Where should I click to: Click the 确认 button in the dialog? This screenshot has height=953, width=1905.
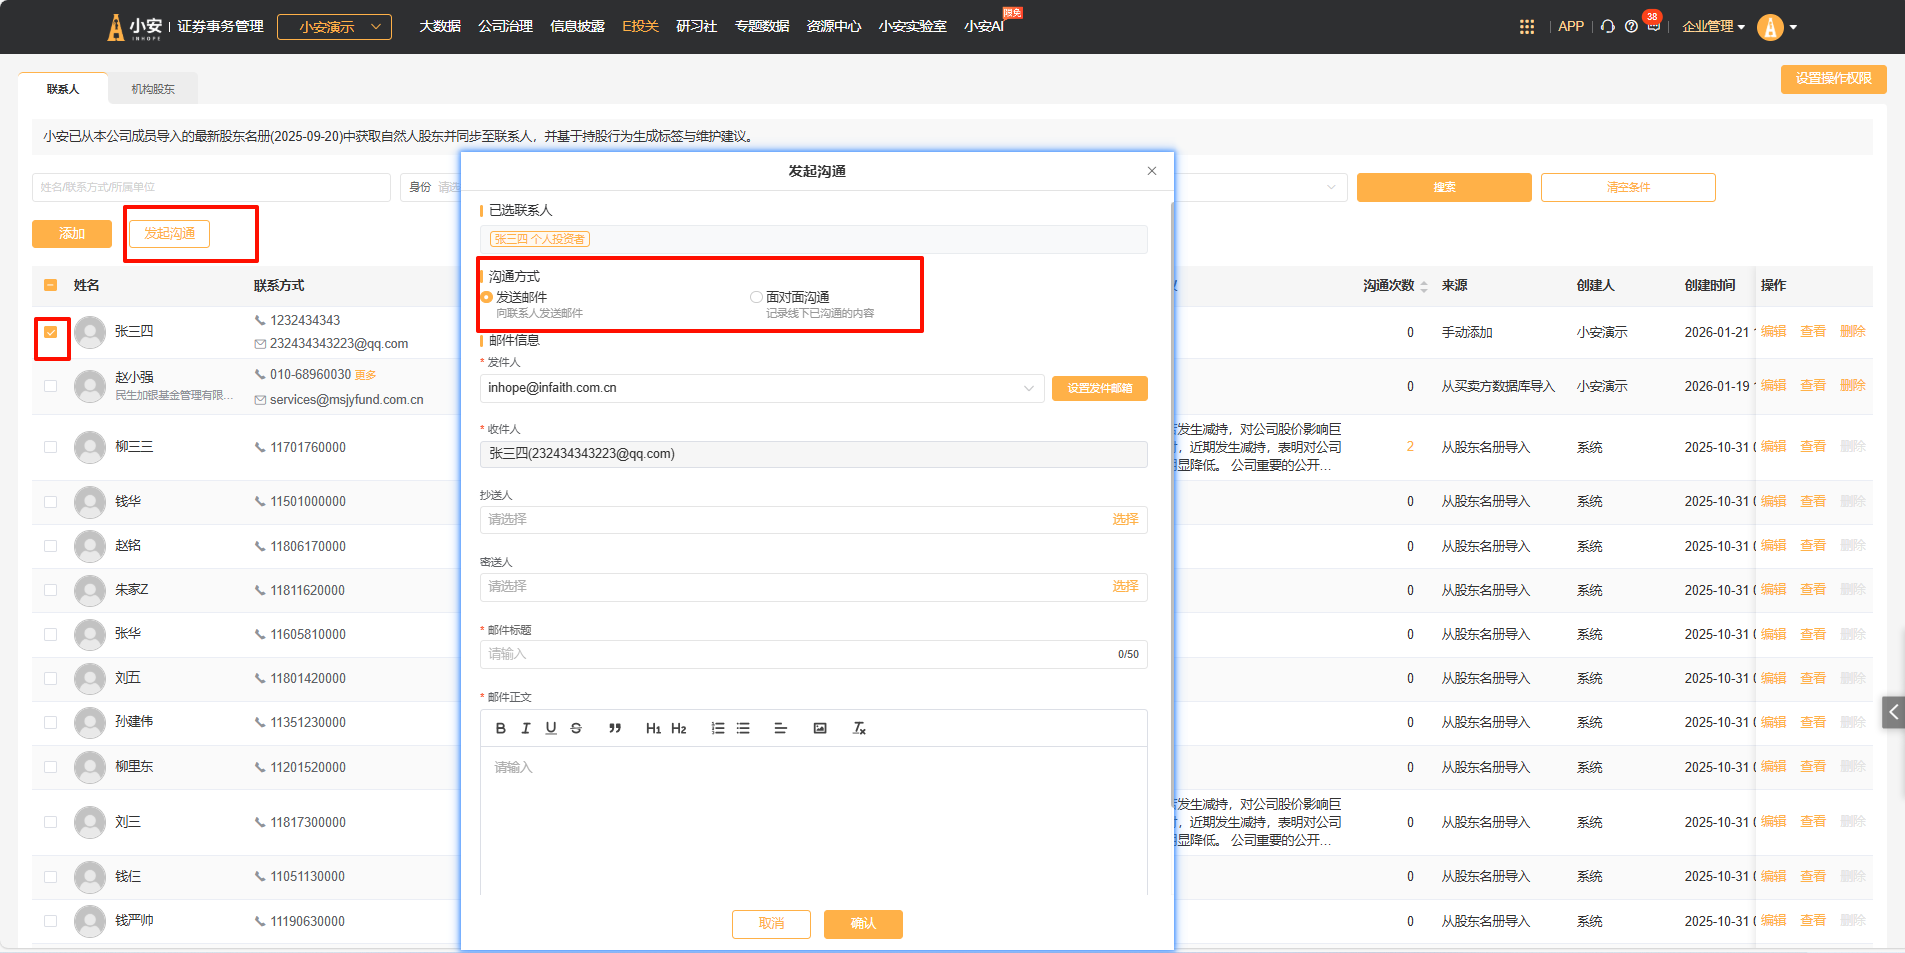pyautogui.click(x=863, y=924)
